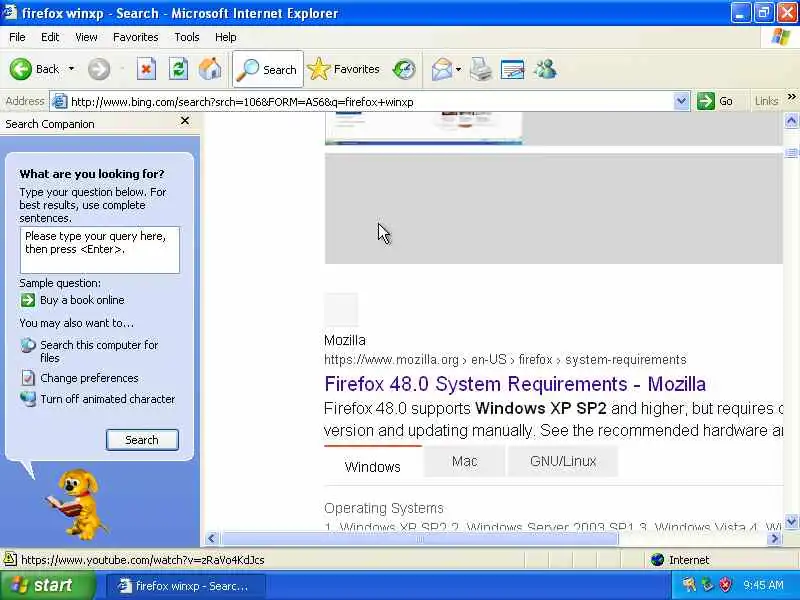The width and height of the screenshot is (800, 600).
Task: Expand the address bar dropdown list
Action: (681, 102)
